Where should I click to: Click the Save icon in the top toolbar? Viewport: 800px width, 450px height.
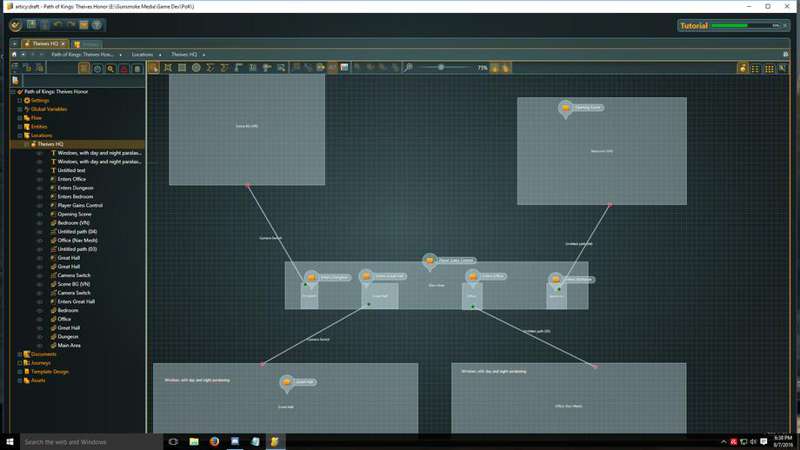(31, 24)
